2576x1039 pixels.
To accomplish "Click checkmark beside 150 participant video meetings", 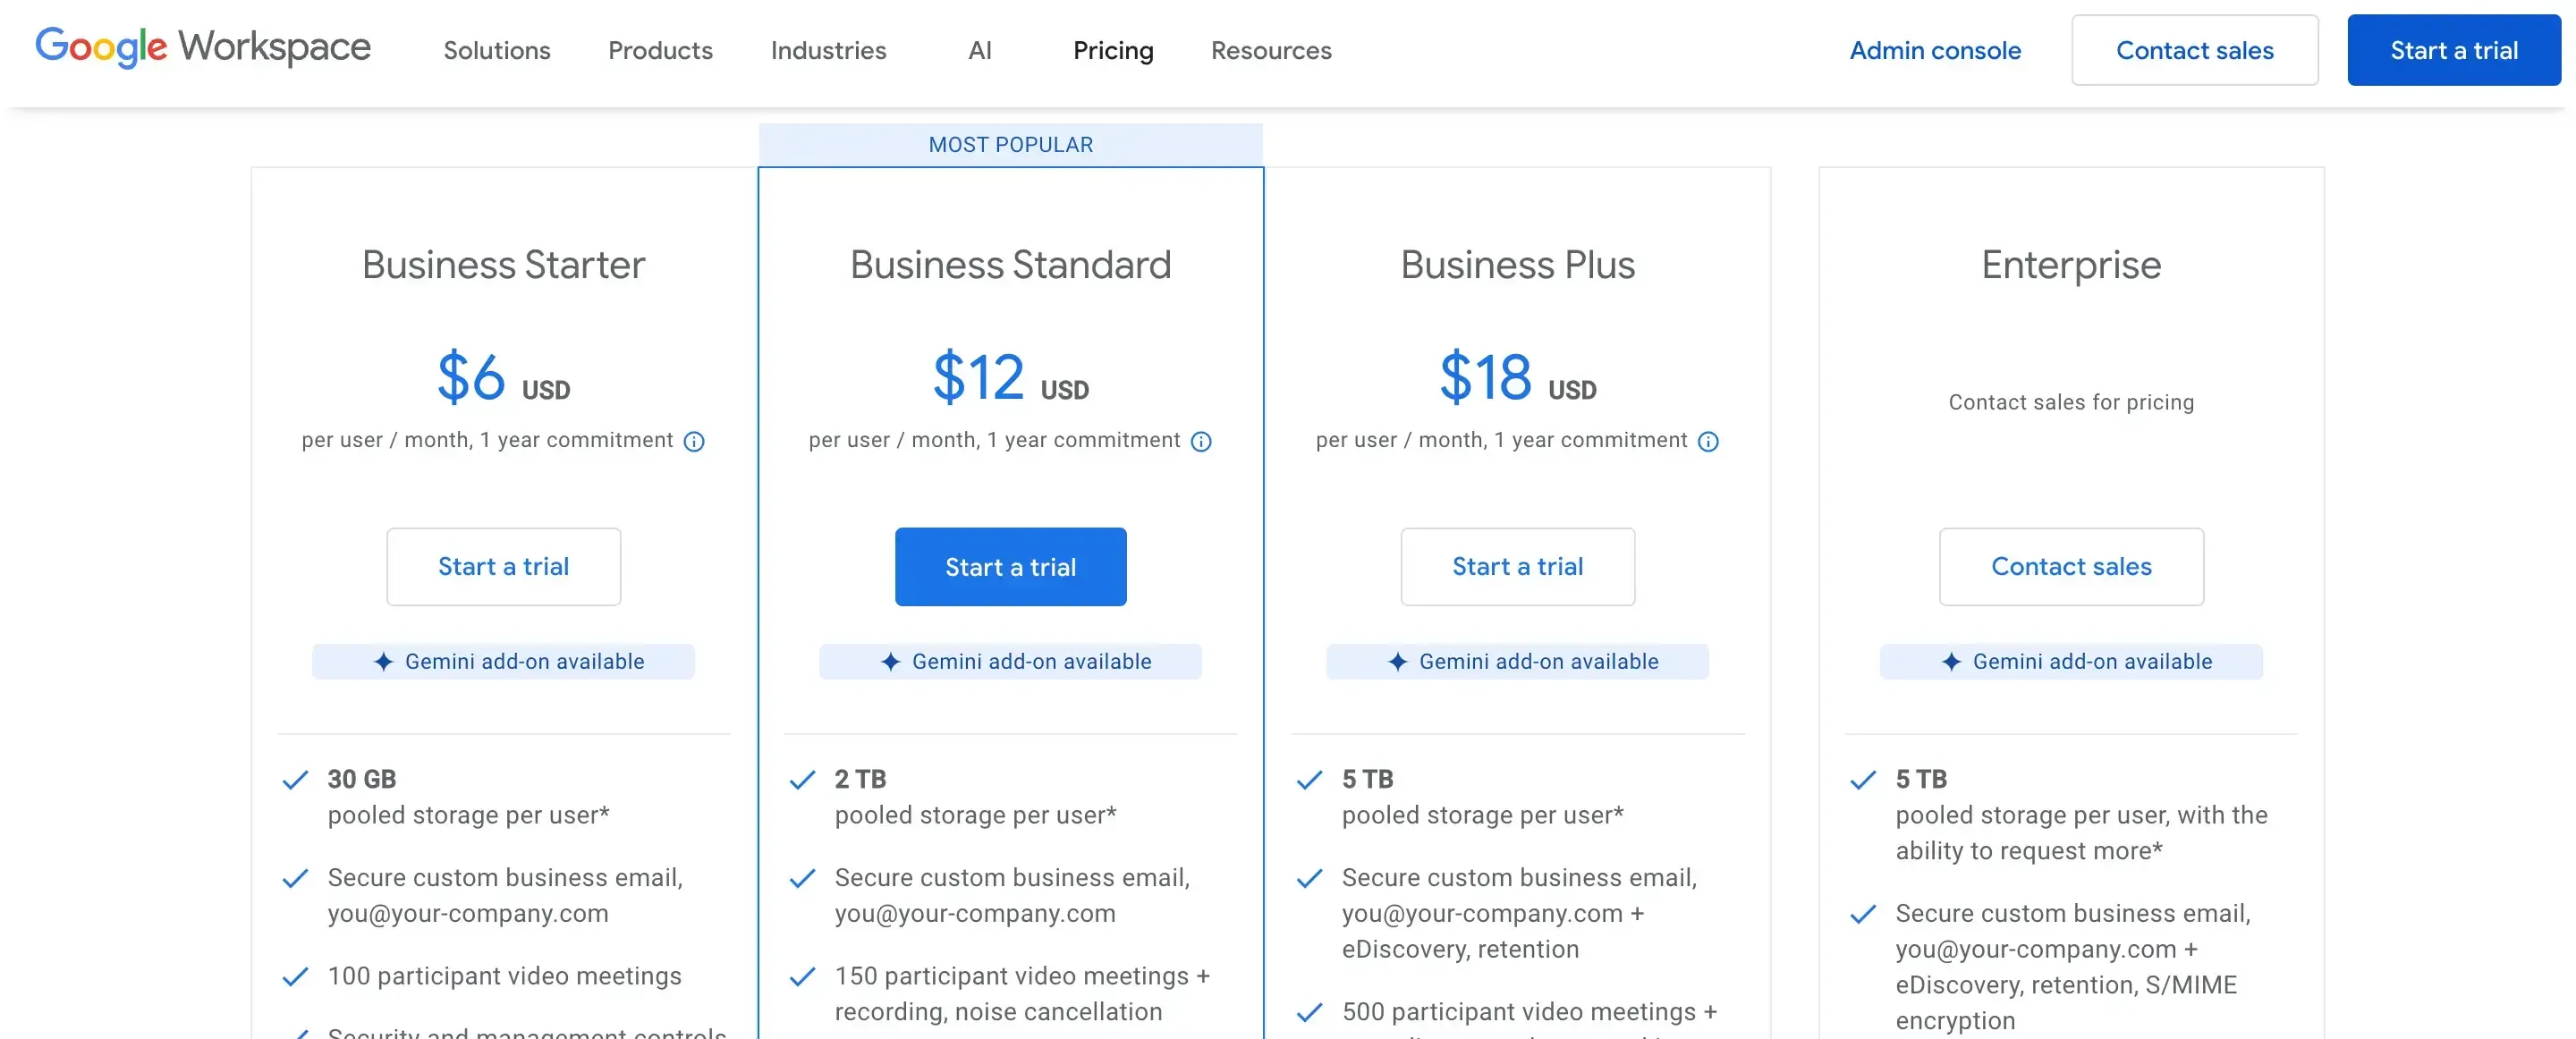I will coord(802,977).
